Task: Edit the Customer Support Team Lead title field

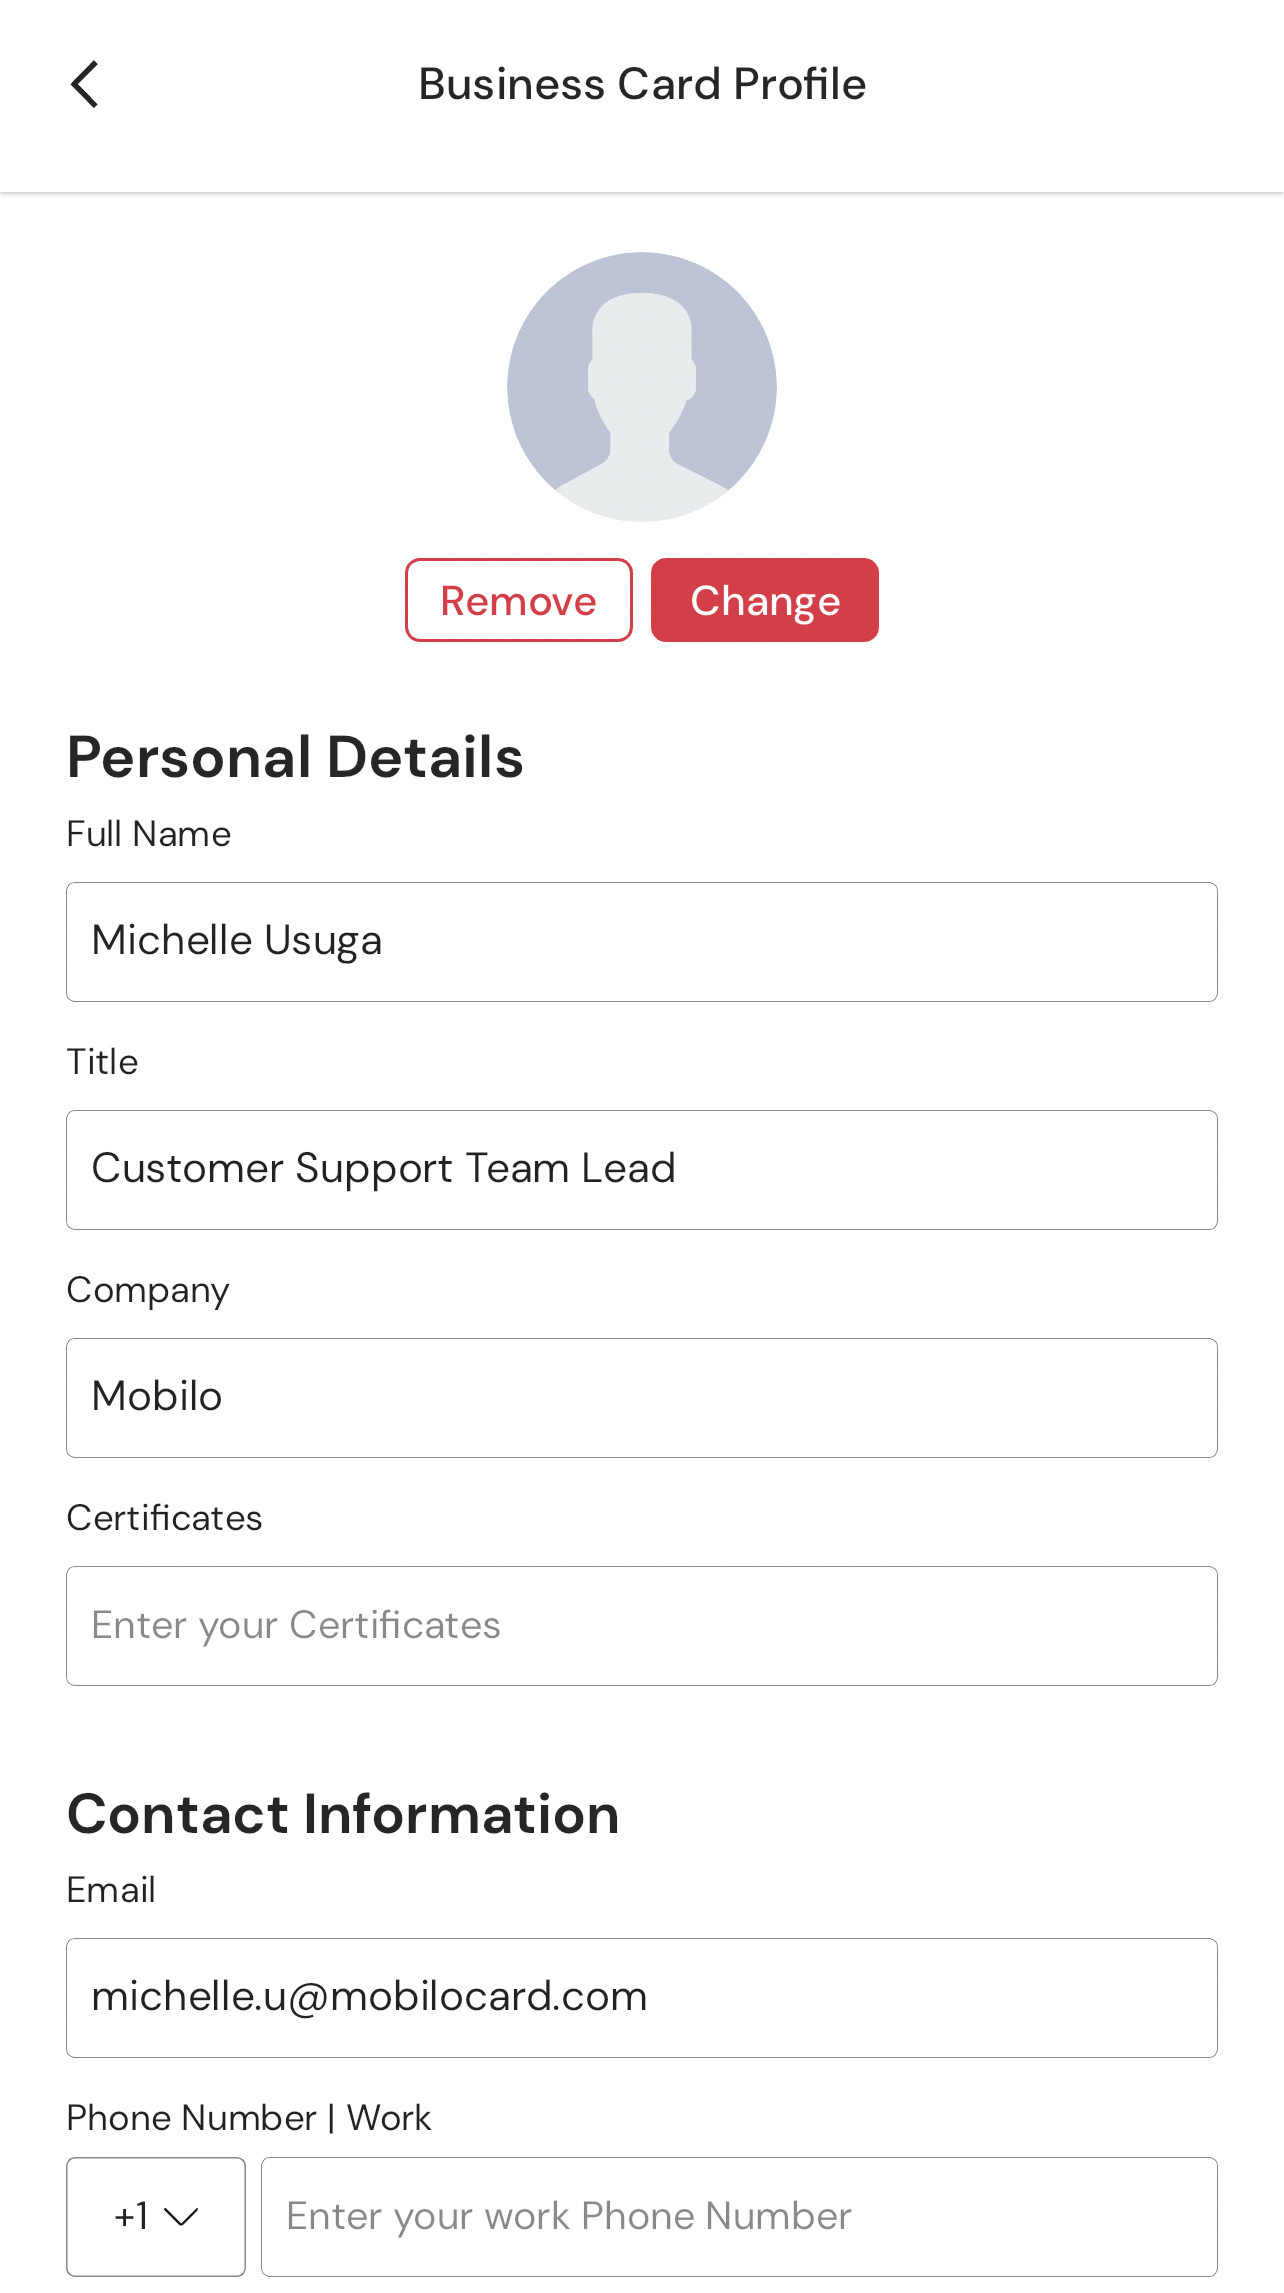Action: [x=641, y=1169]
